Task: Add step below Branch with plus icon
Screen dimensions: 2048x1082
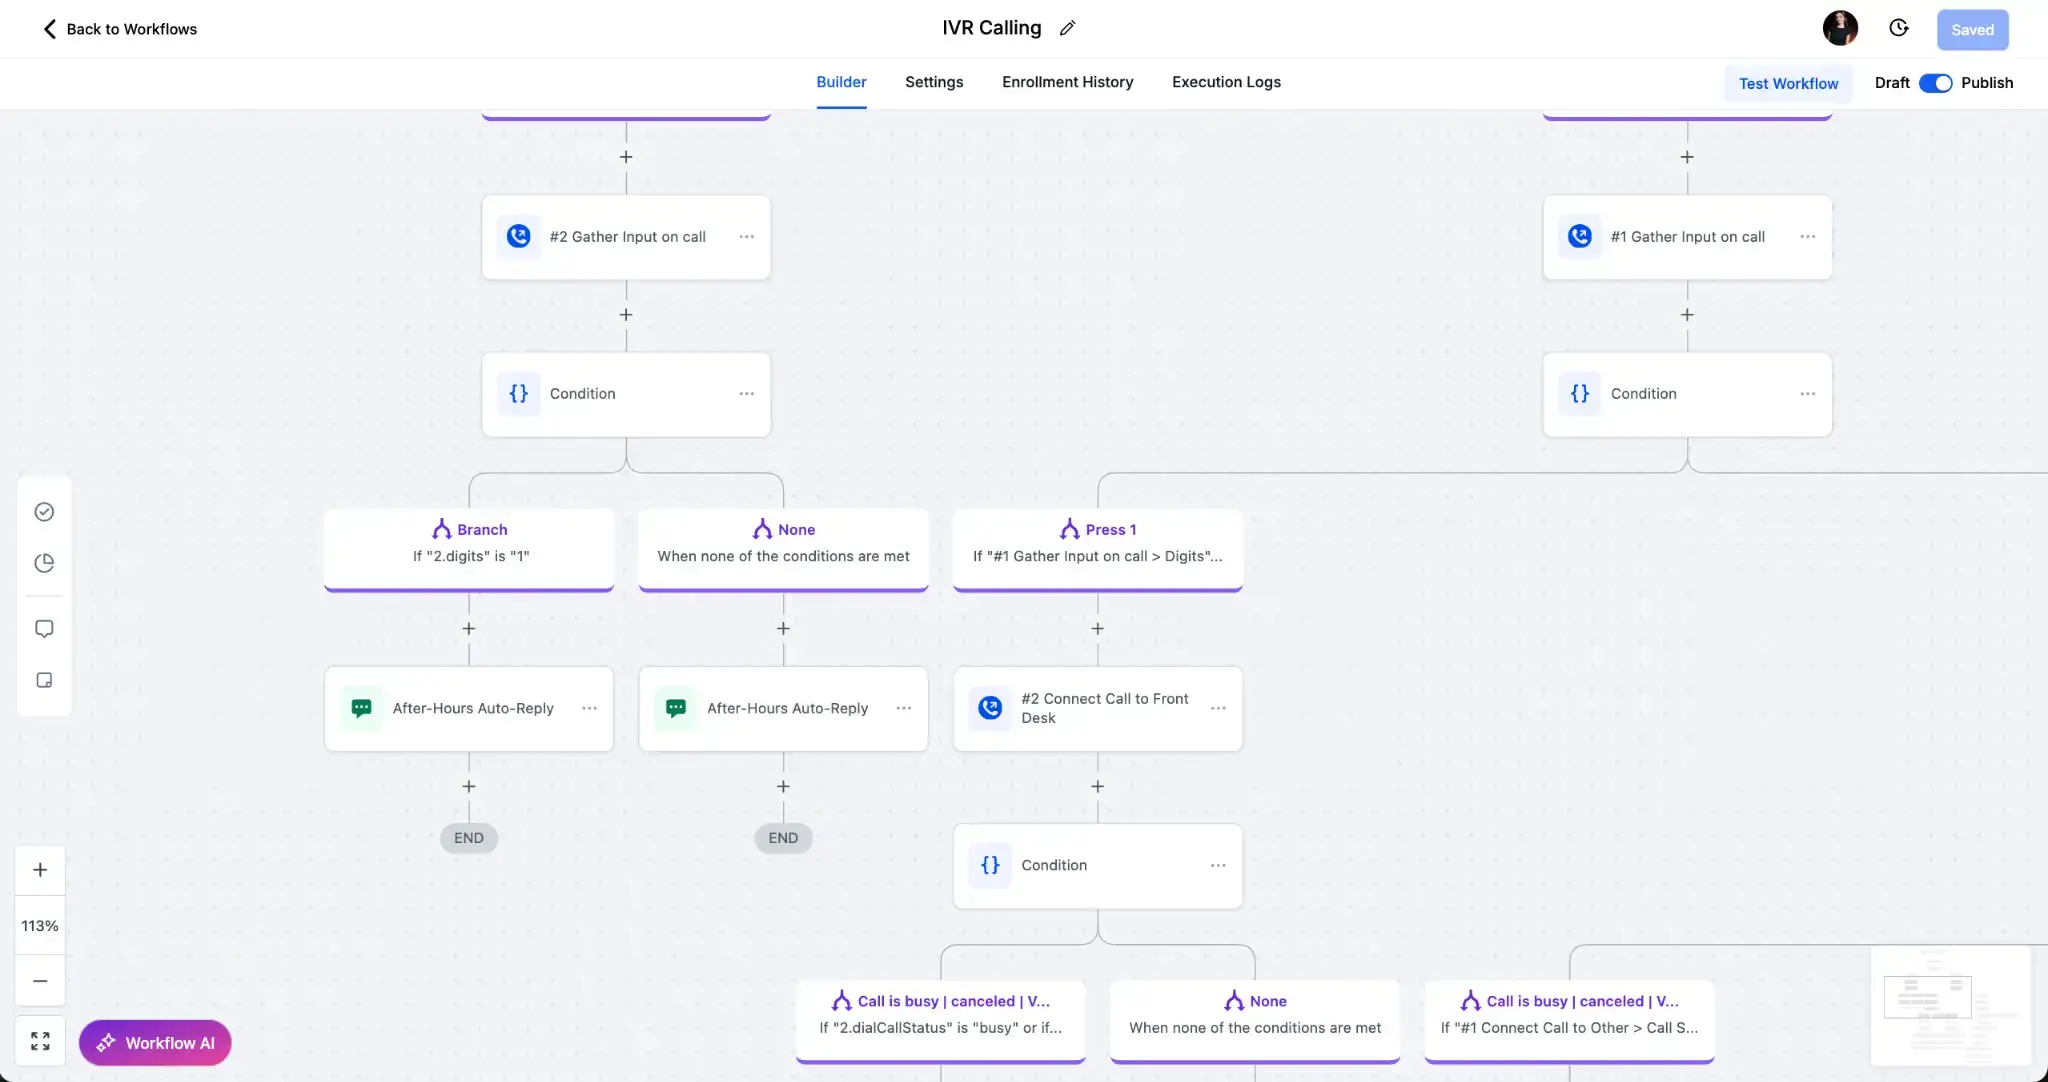Action: pyautogui.click(x=469, y=629)
